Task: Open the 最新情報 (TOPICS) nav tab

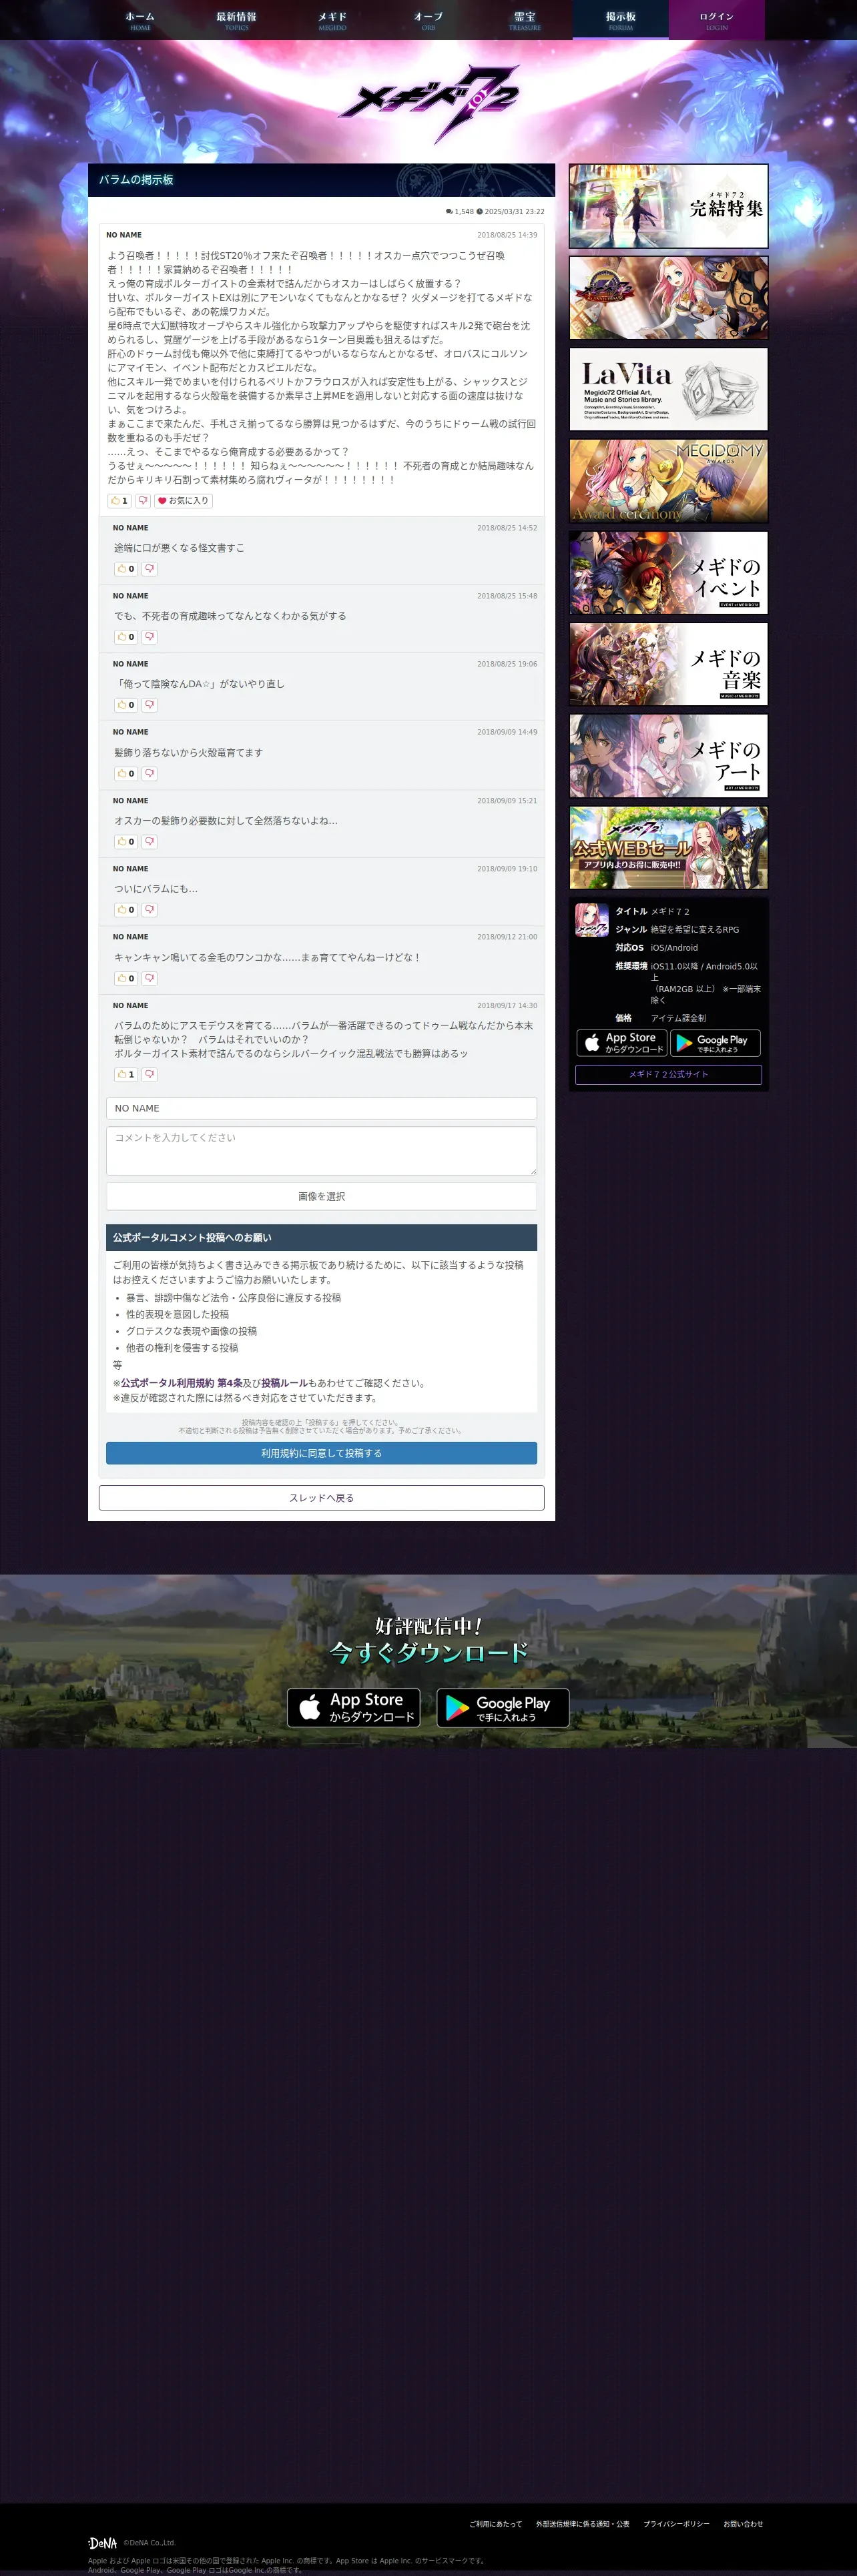Action: click(x=236, y=20)
